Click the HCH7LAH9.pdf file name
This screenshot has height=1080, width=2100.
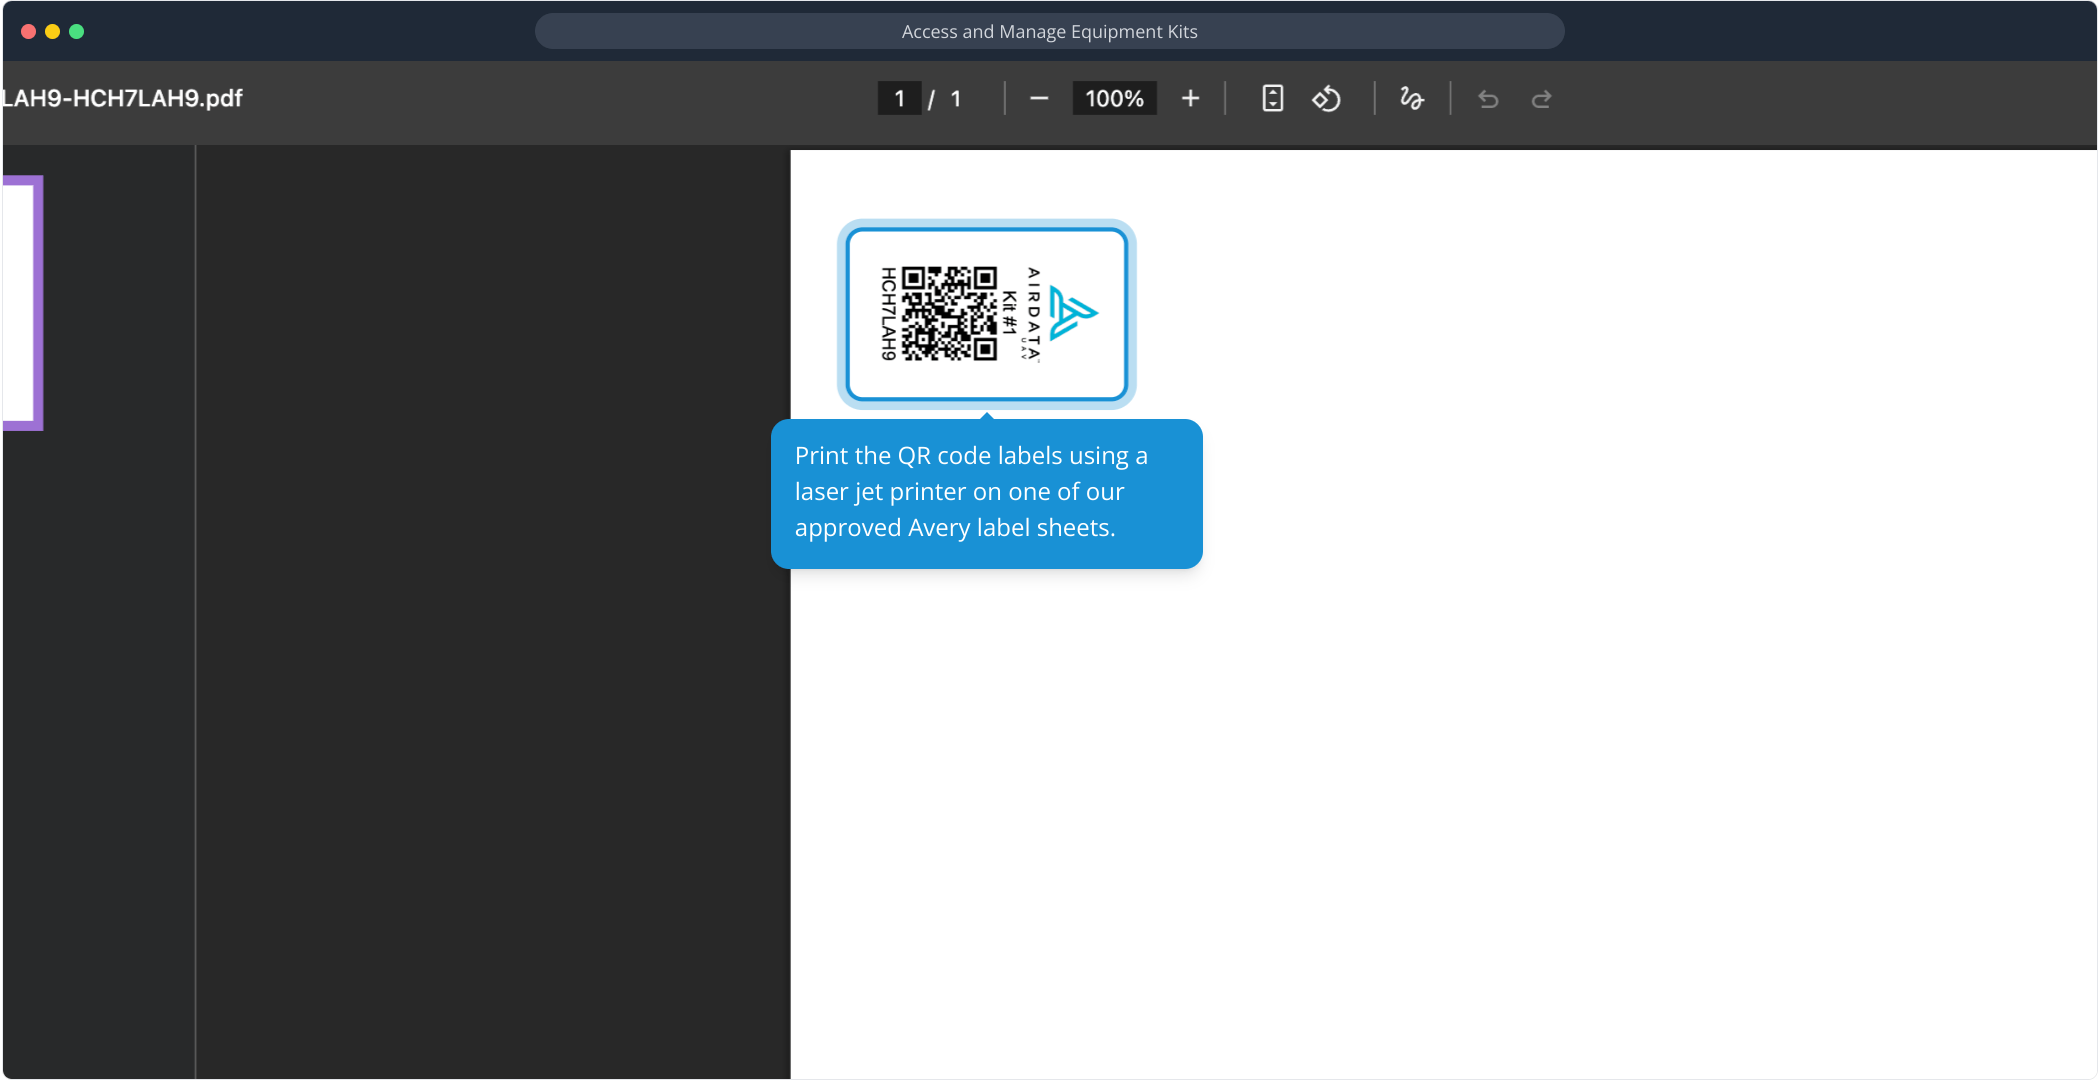point(122,98)
